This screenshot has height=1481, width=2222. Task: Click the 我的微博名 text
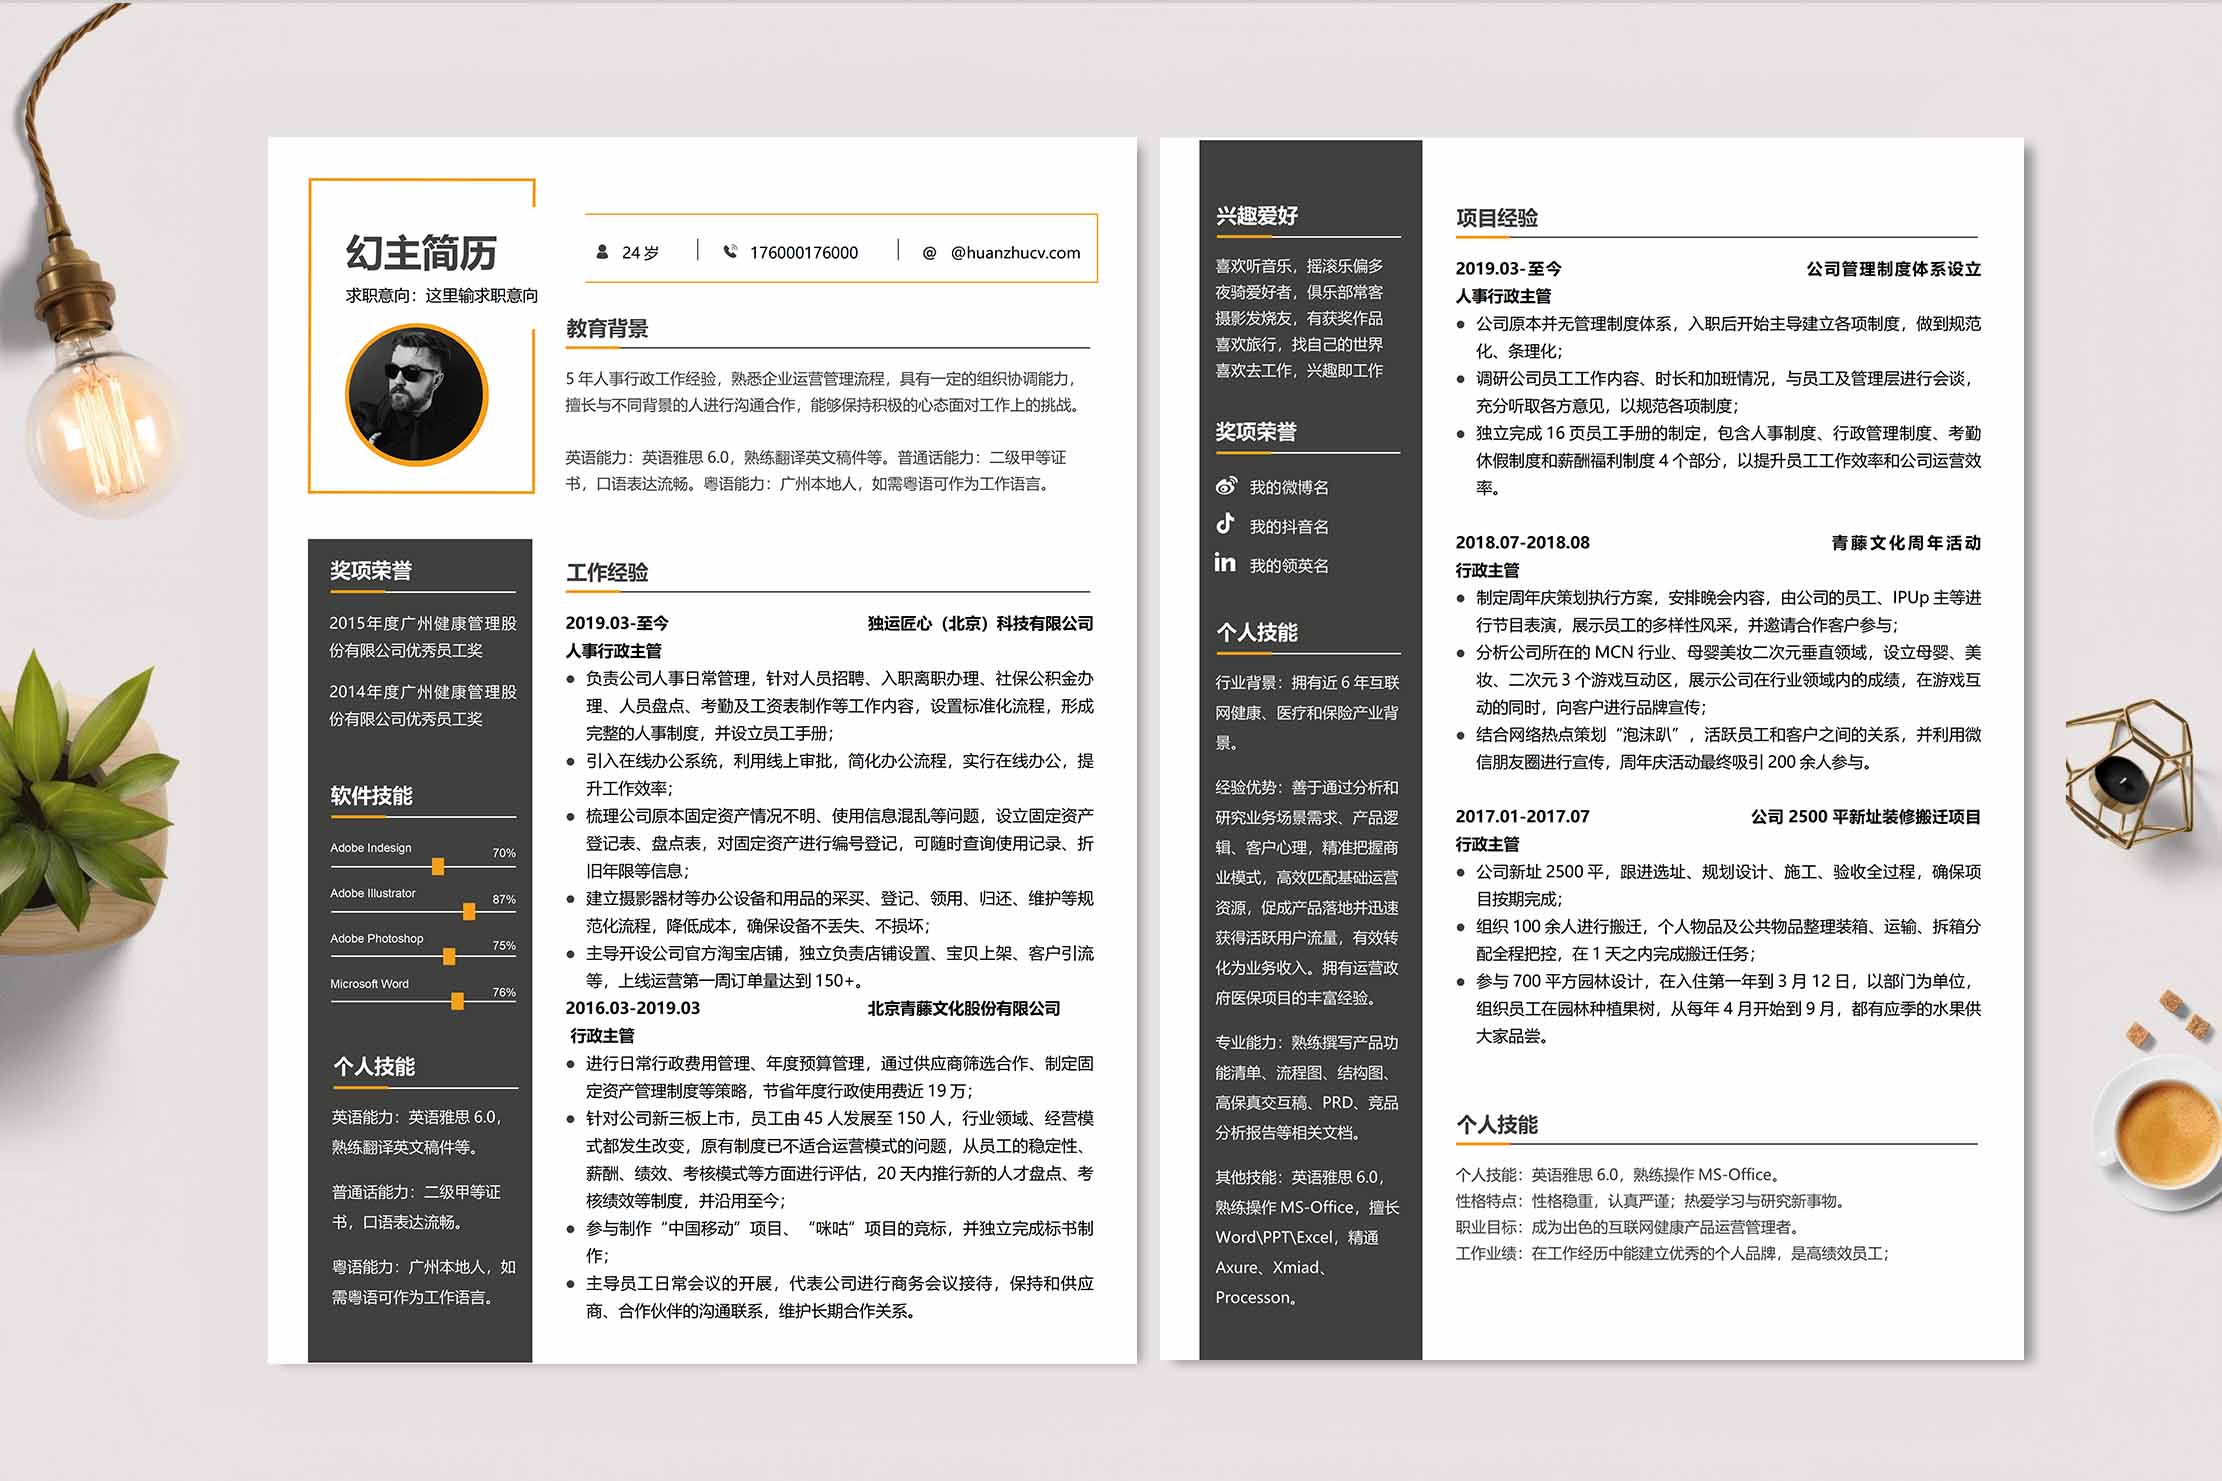click(x=1289, y=487)
